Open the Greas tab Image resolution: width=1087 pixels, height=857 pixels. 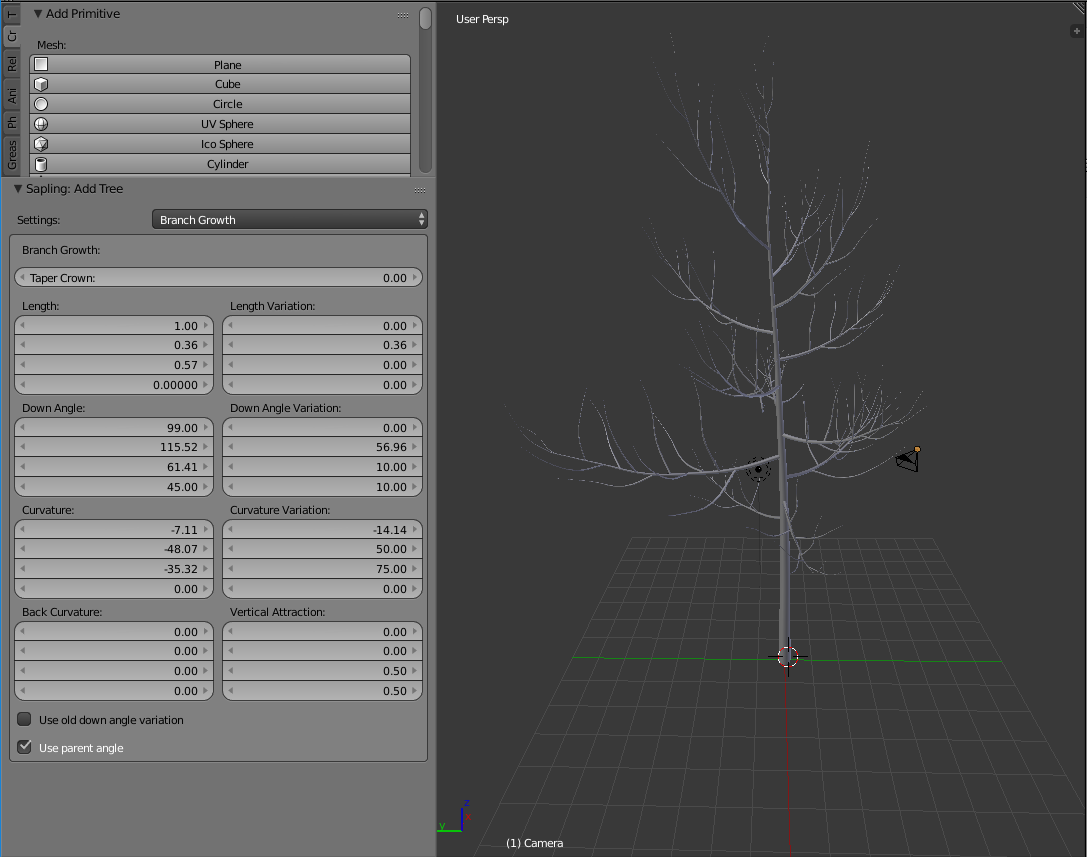11,155
